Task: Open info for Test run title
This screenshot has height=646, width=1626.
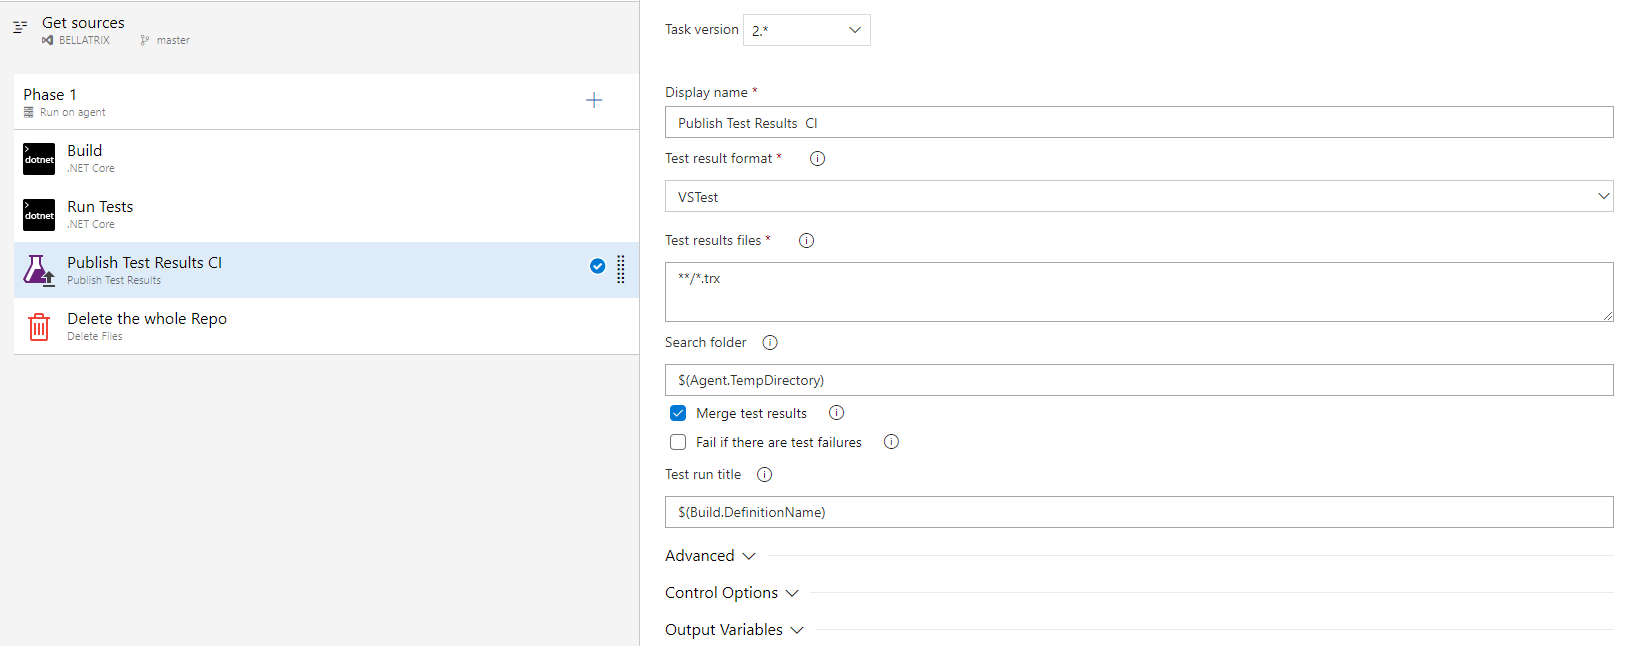Action: click(765, 474)
